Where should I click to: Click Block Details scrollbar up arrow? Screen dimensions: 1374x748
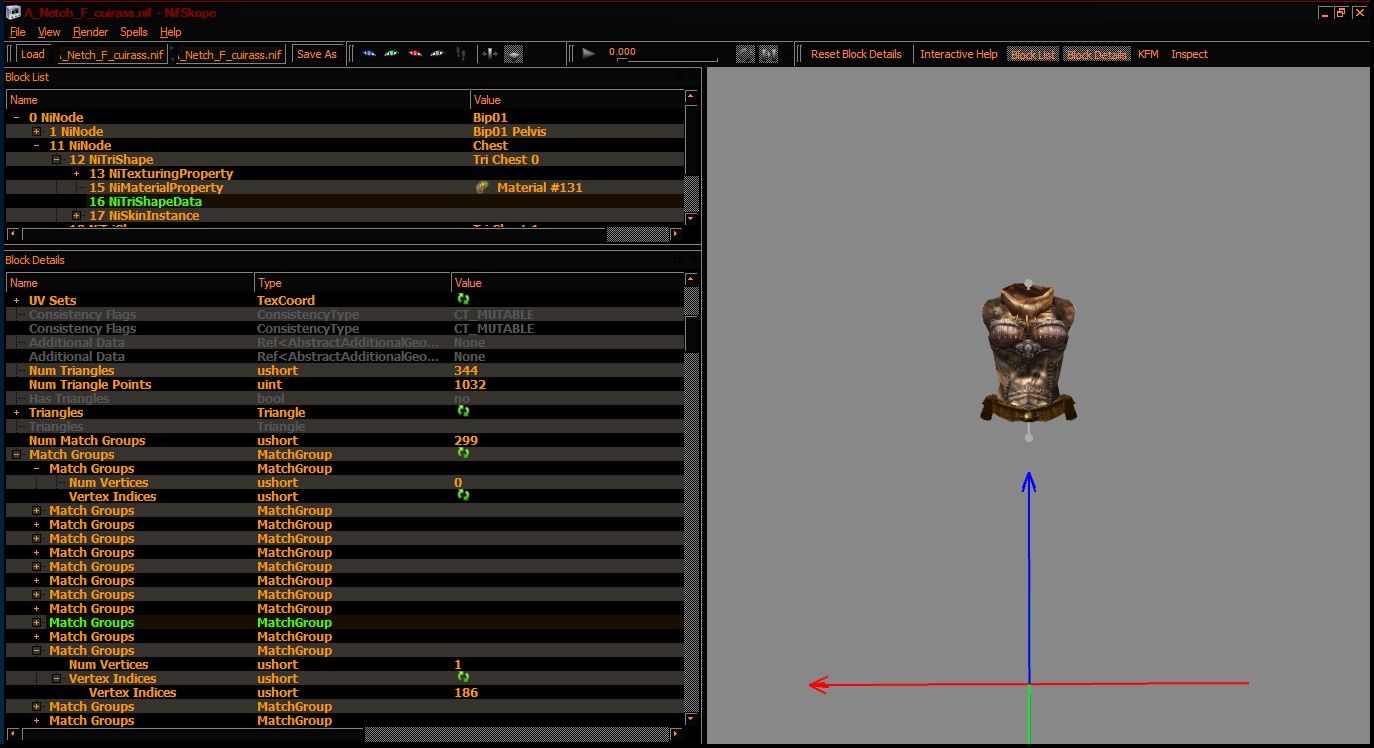click(691, 281)
